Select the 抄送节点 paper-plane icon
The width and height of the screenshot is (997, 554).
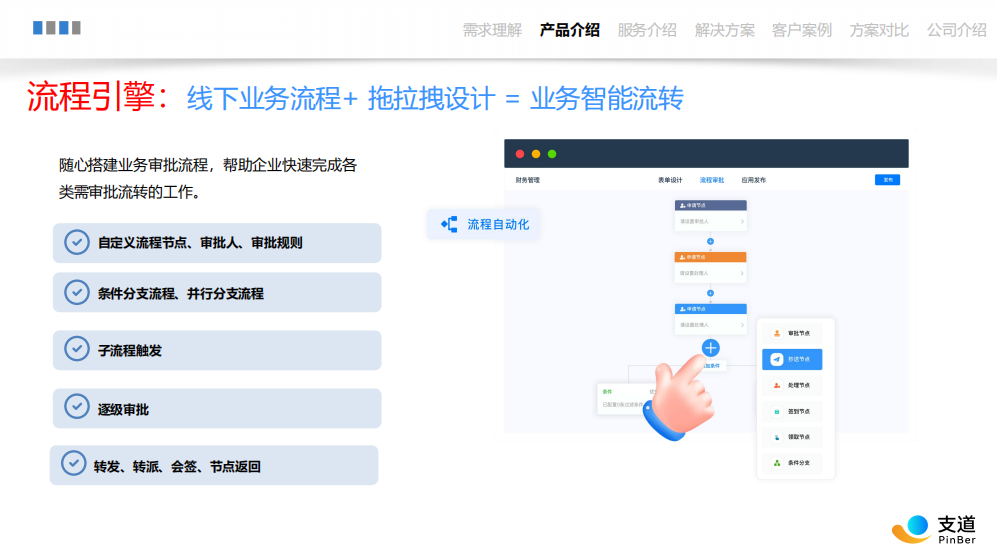777,359
